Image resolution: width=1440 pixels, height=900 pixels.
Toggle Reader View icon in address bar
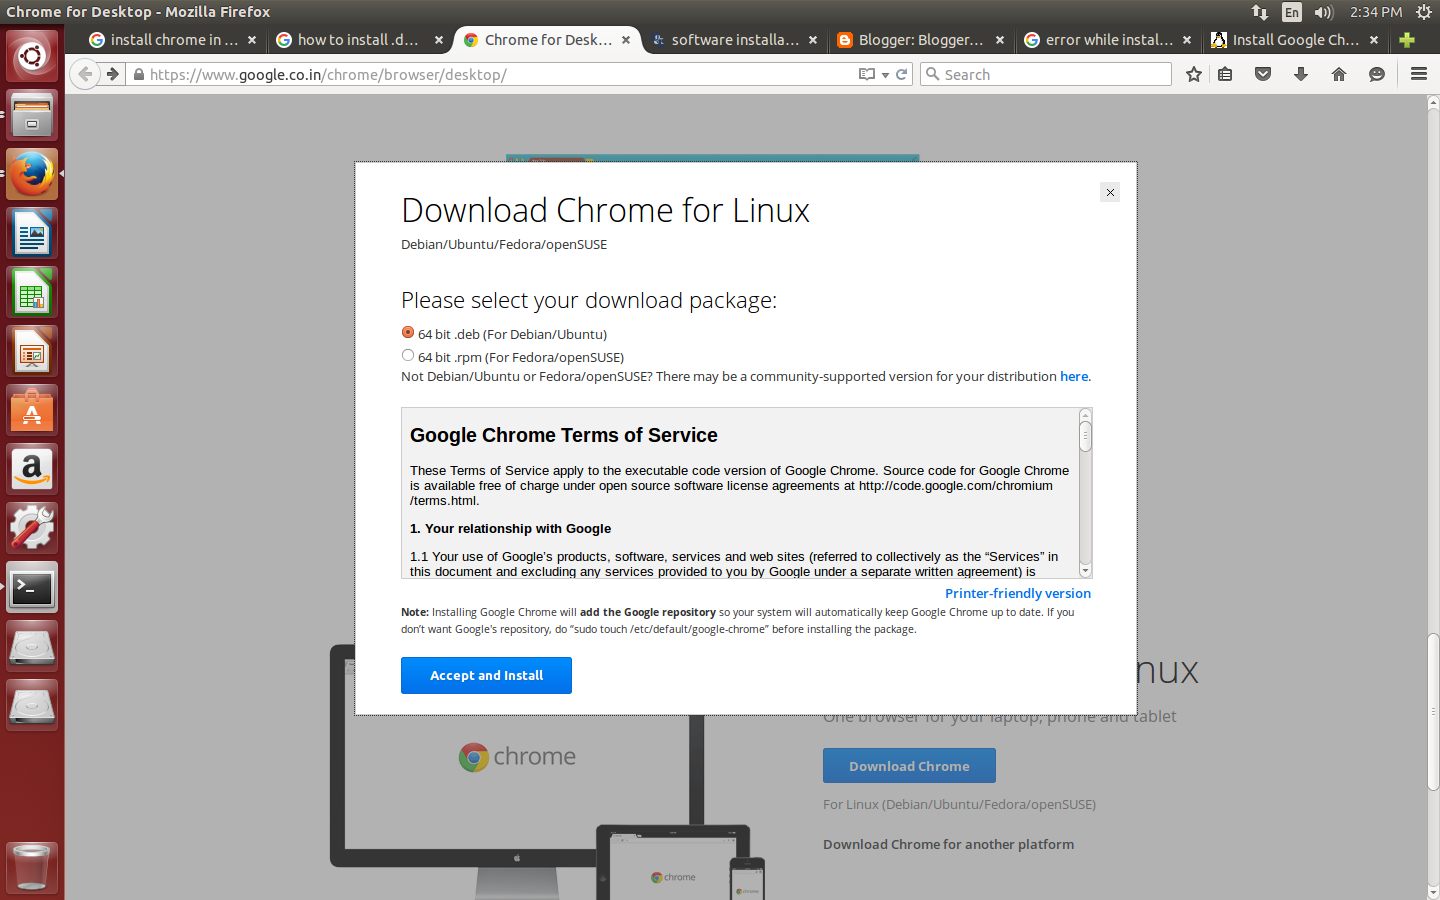867,74
